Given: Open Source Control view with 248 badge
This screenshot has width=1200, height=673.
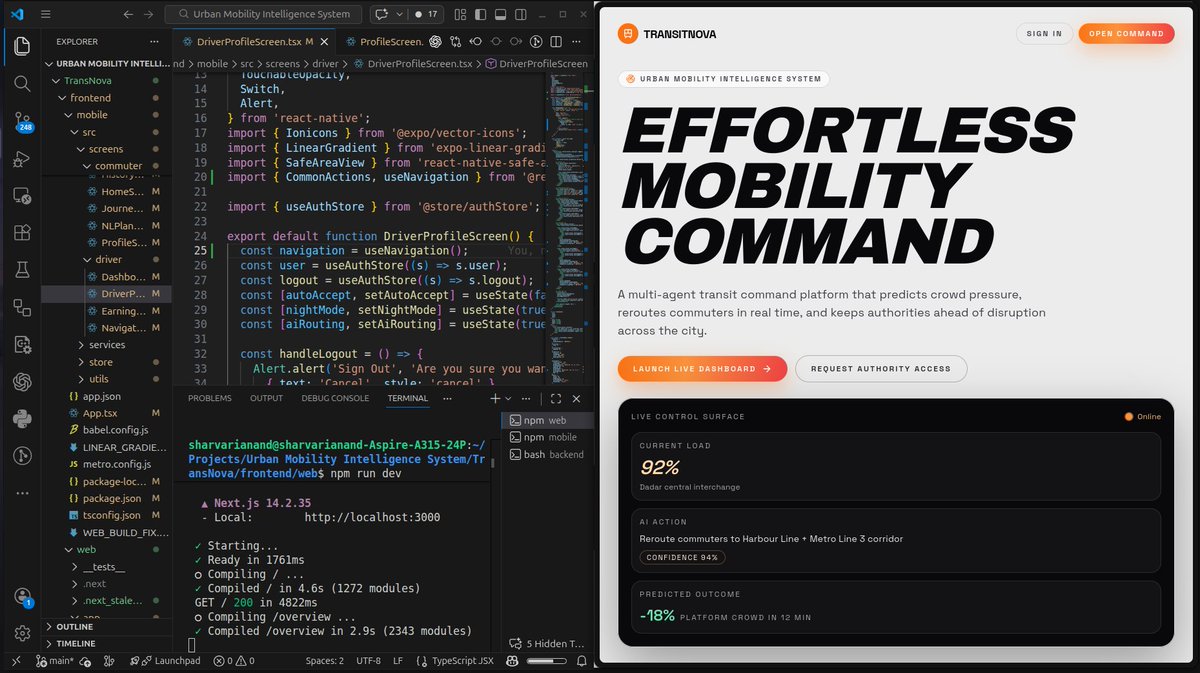Looking at the screenshot, I should click(22, 122).
